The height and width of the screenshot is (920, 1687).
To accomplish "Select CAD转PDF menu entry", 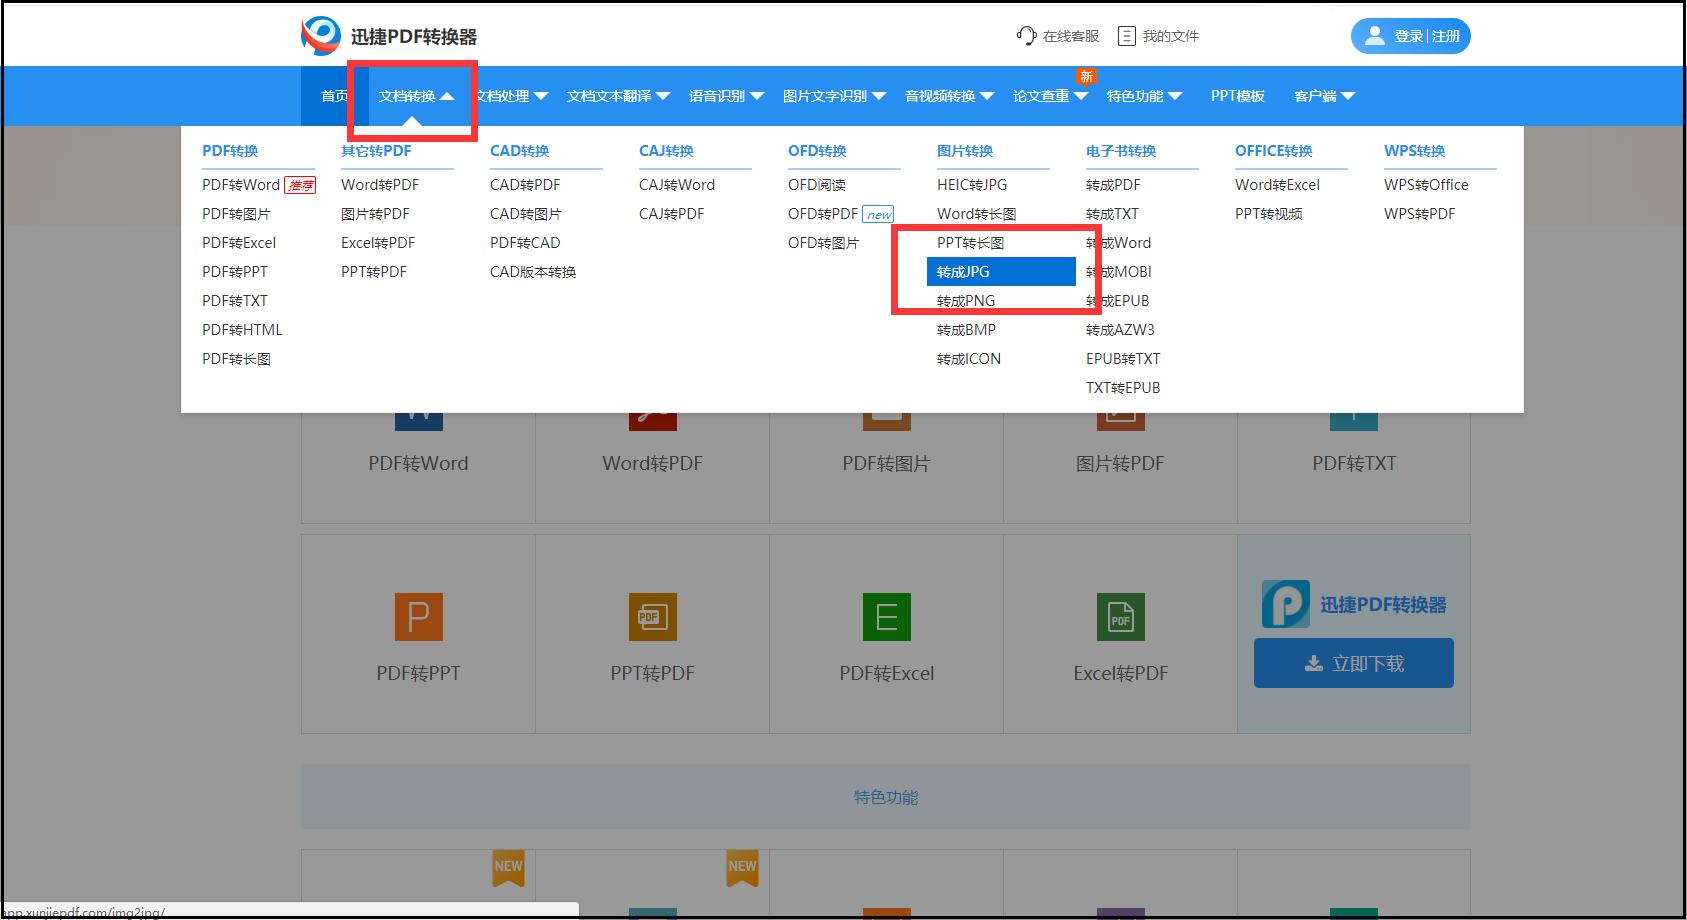I will coord(525,185).
